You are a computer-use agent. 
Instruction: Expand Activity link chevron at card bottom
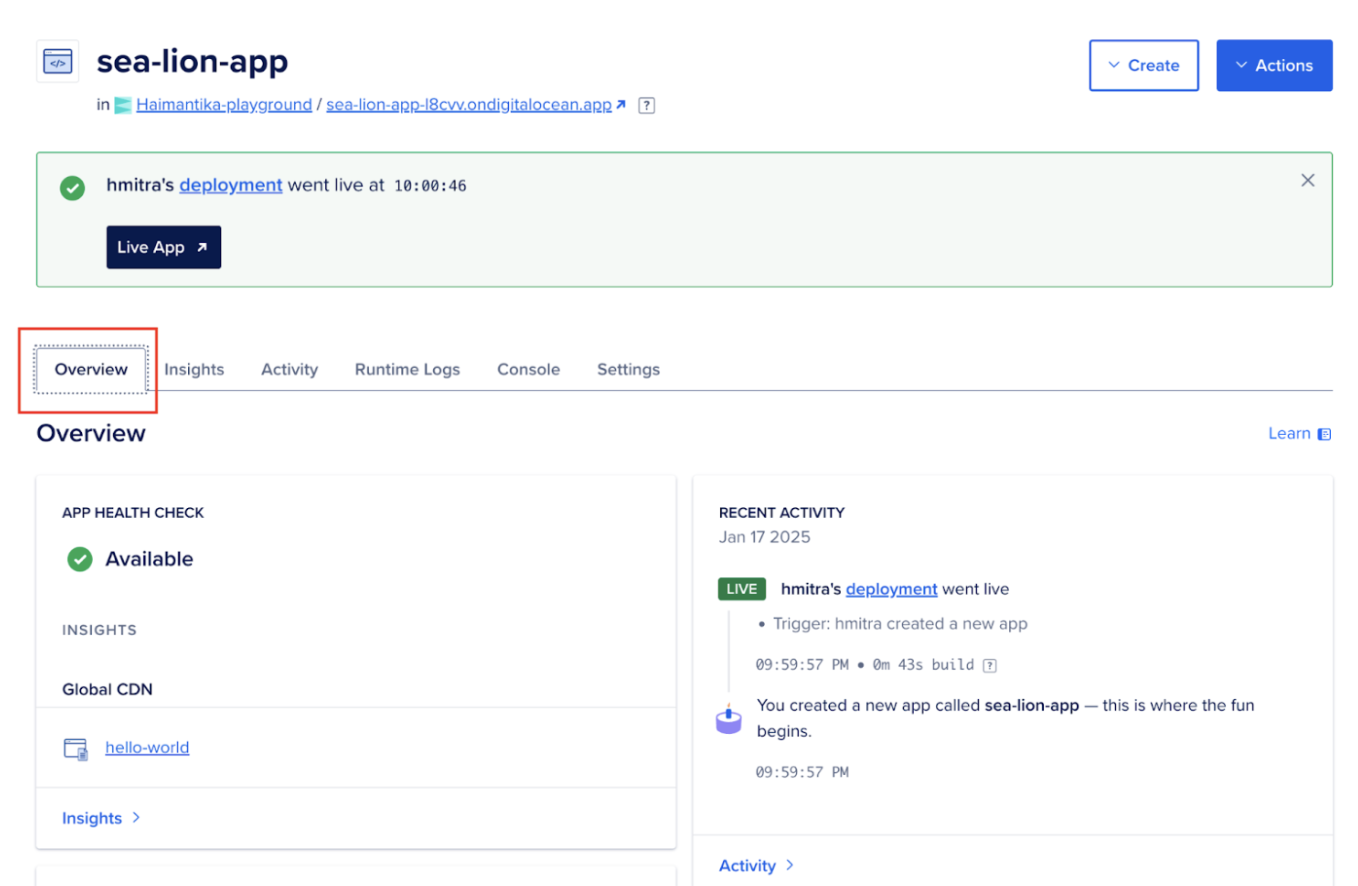[x=789, y=865]
